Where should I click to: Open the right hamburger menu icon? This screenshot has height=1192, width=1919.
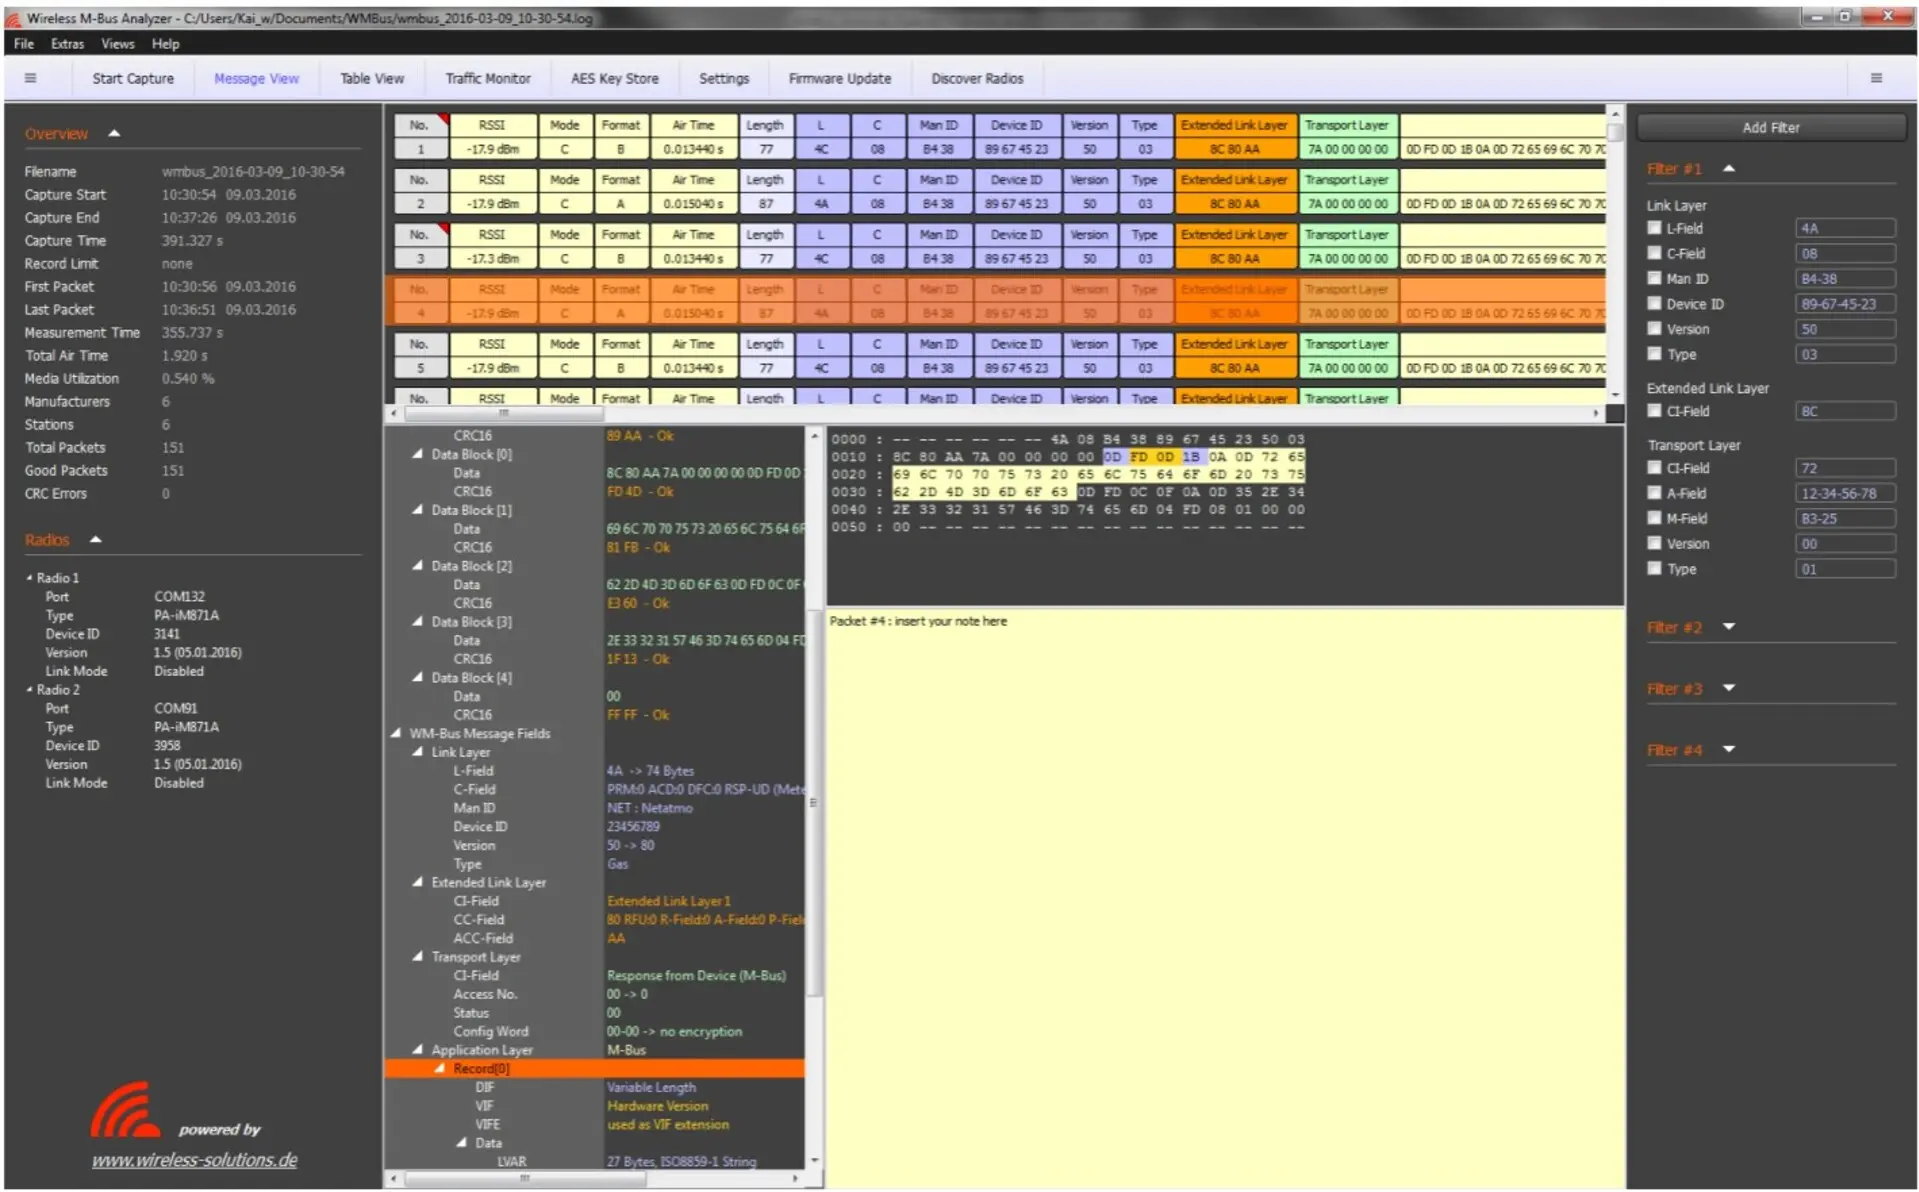coord(1876,78)
